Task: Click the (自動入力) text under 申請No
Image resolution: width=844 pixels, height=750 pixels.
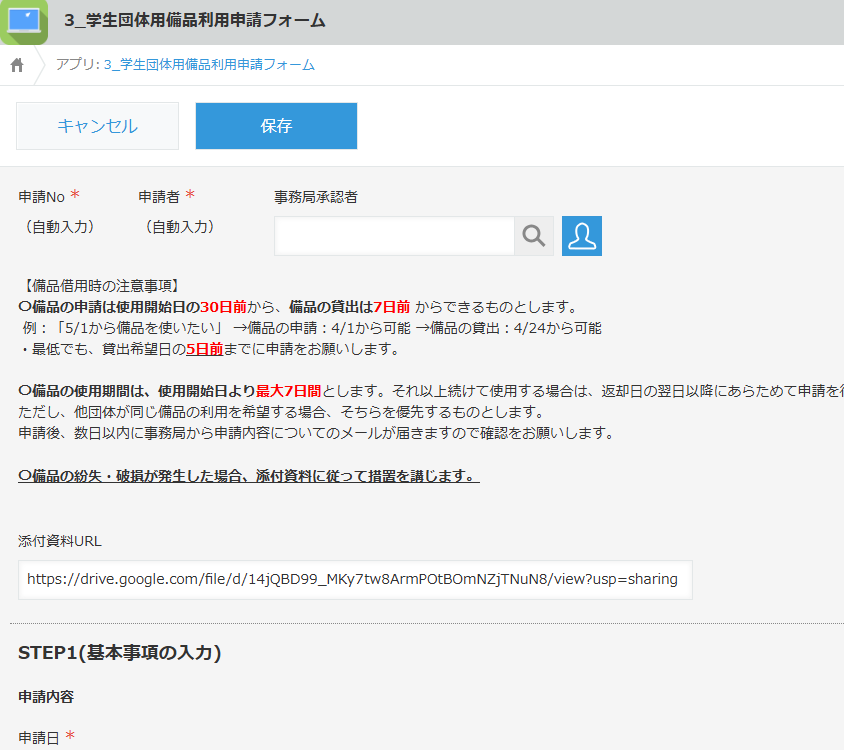Action: click(x=60, y=227)
